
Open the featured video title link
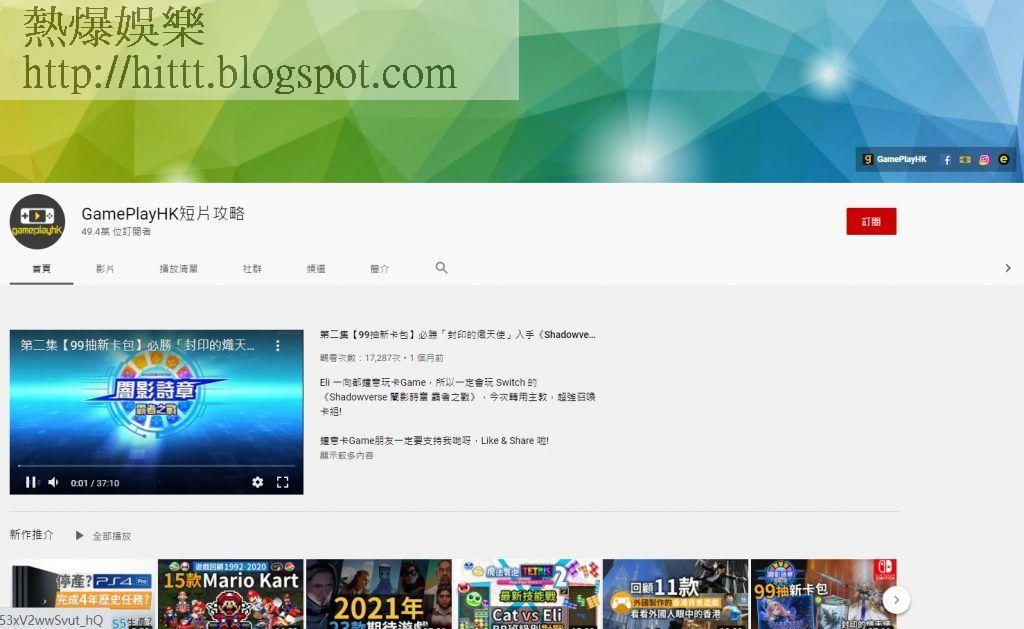coord(457,334)
